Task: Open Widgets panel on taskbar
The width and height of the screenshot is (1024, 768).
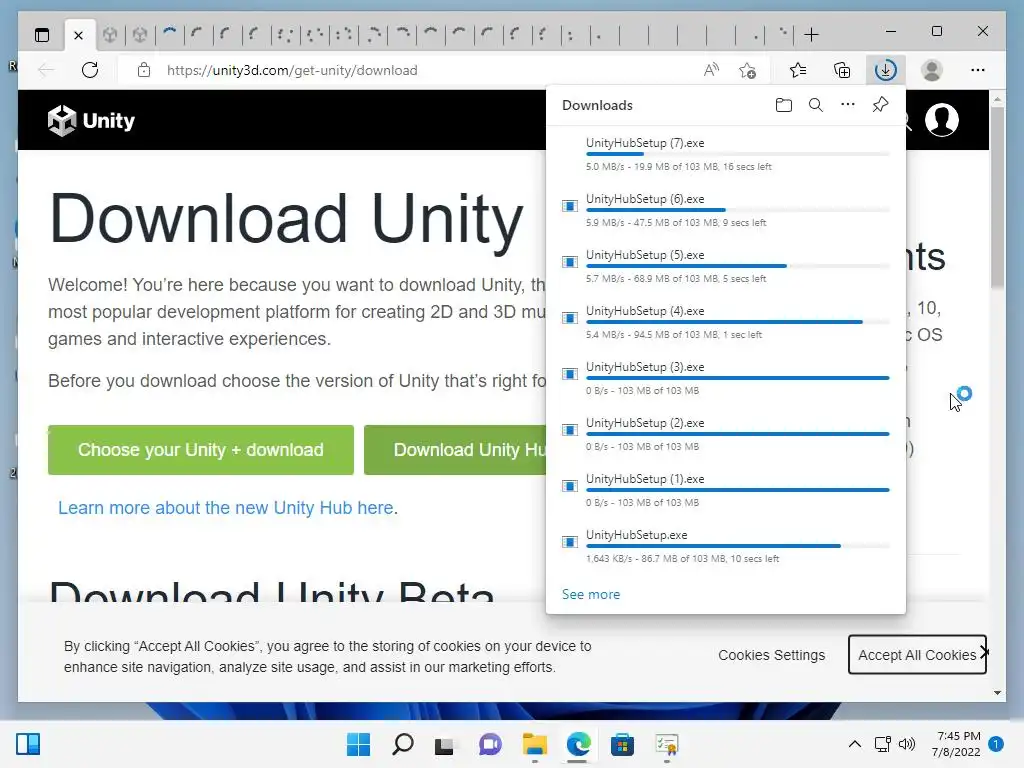Action: click(28, 744)
